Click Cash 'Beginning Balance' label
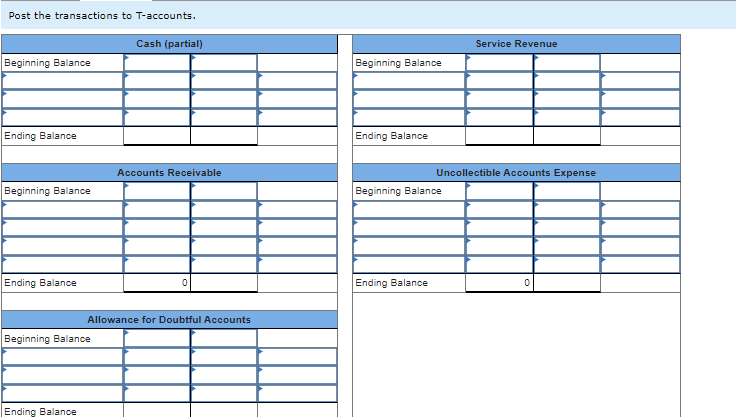 click(47, 63)
